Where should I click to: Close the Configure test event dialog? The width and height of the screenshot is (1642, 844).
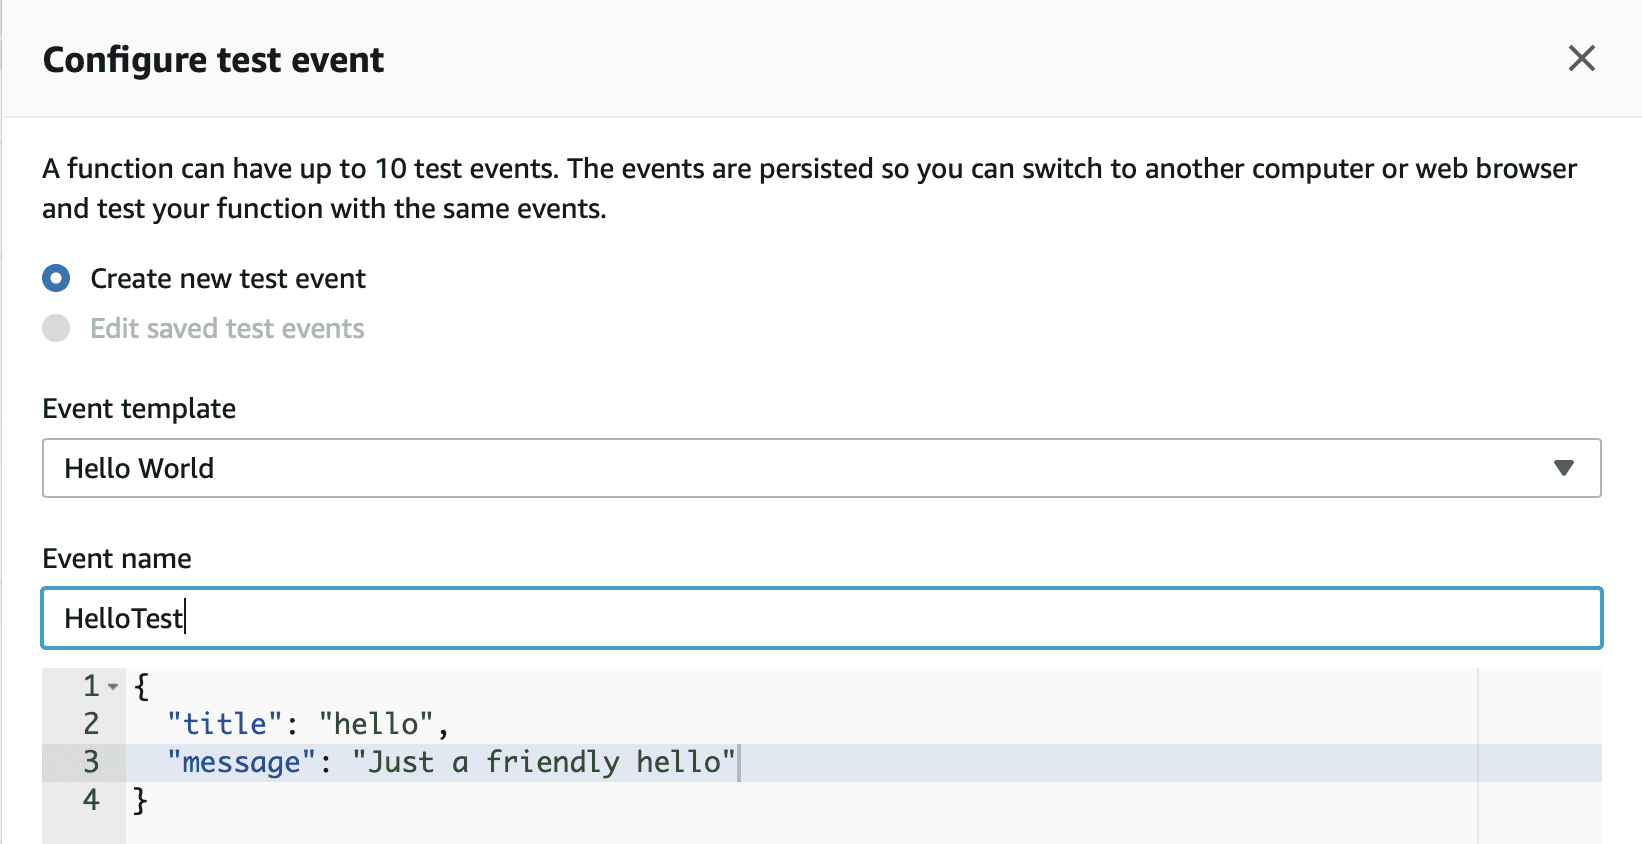coord(1581,59)
